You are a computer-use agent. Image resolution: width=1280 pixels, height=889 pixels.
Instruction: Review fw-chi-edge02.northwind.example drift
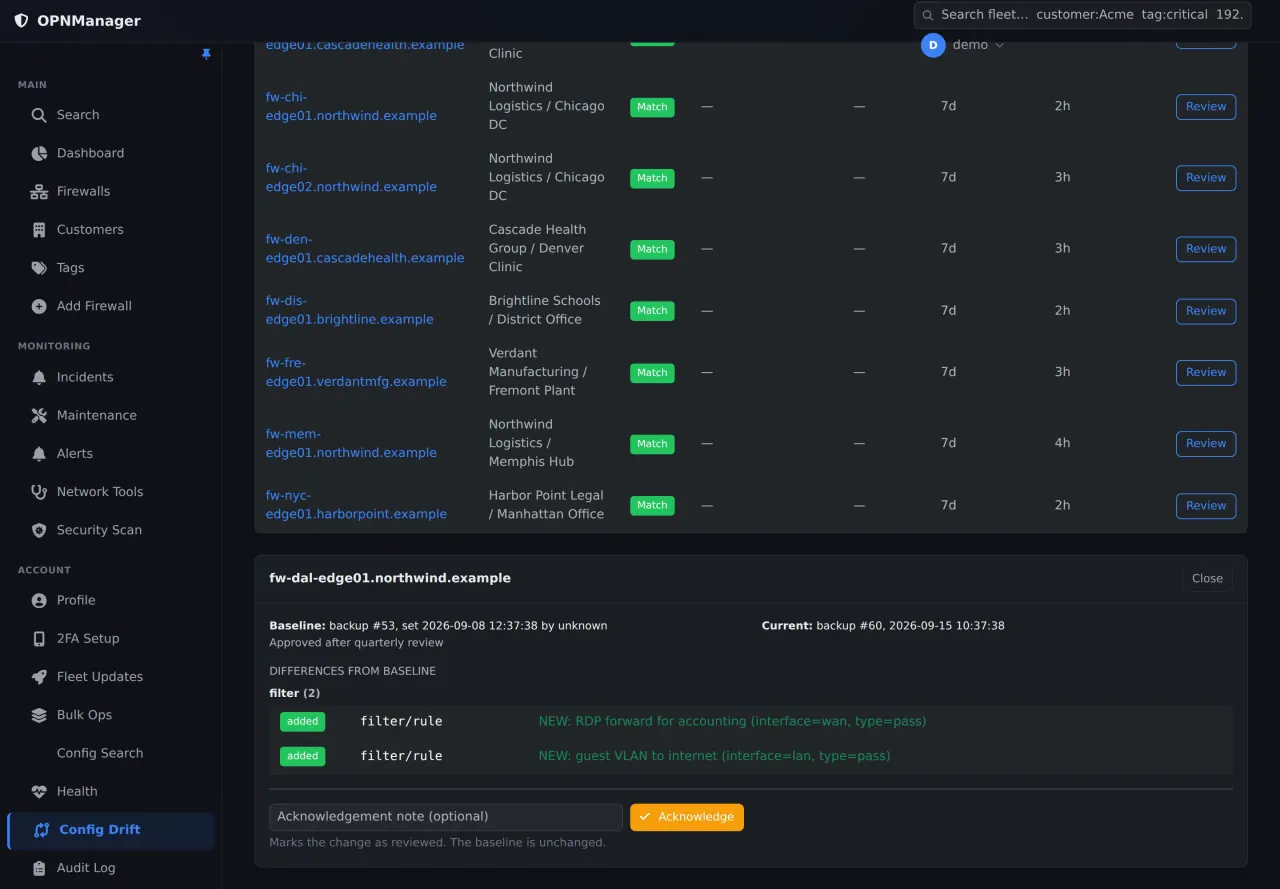tap(1206, 178)
